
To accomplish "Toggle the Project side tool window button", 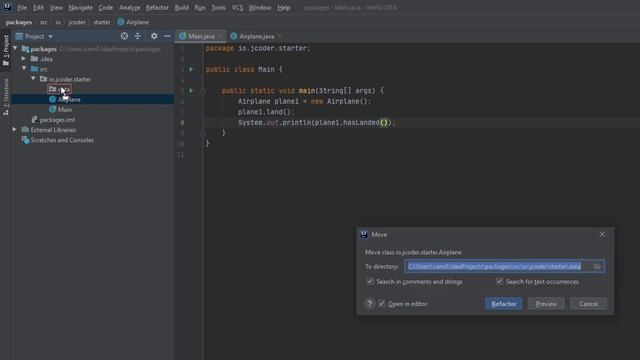I will pyautogui.click(x=6, y=50).
